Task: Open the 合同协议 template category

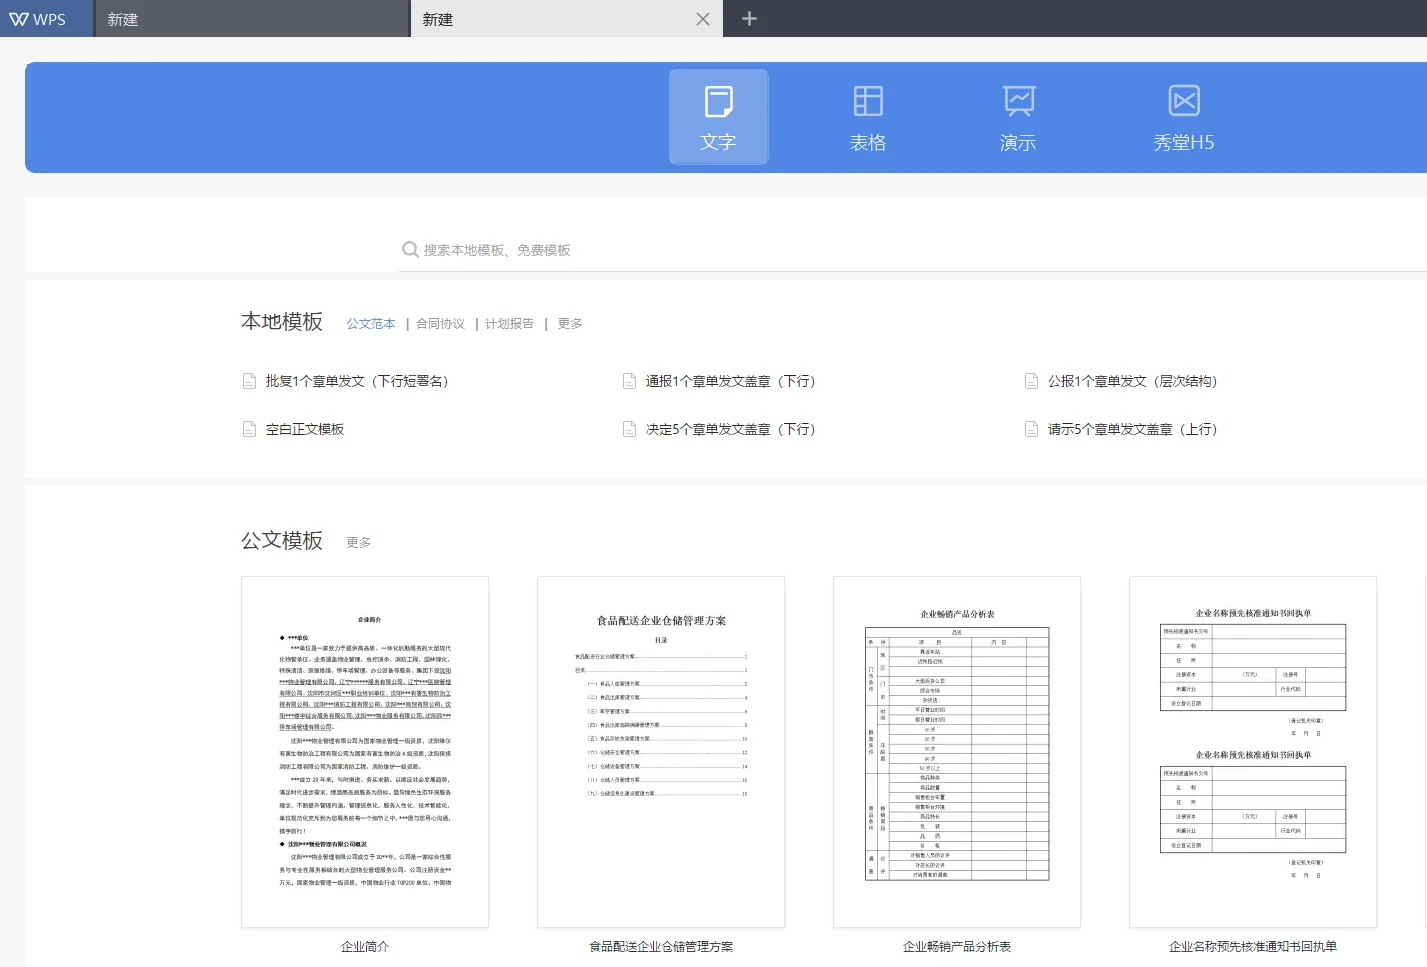Action: pos(440,323)
